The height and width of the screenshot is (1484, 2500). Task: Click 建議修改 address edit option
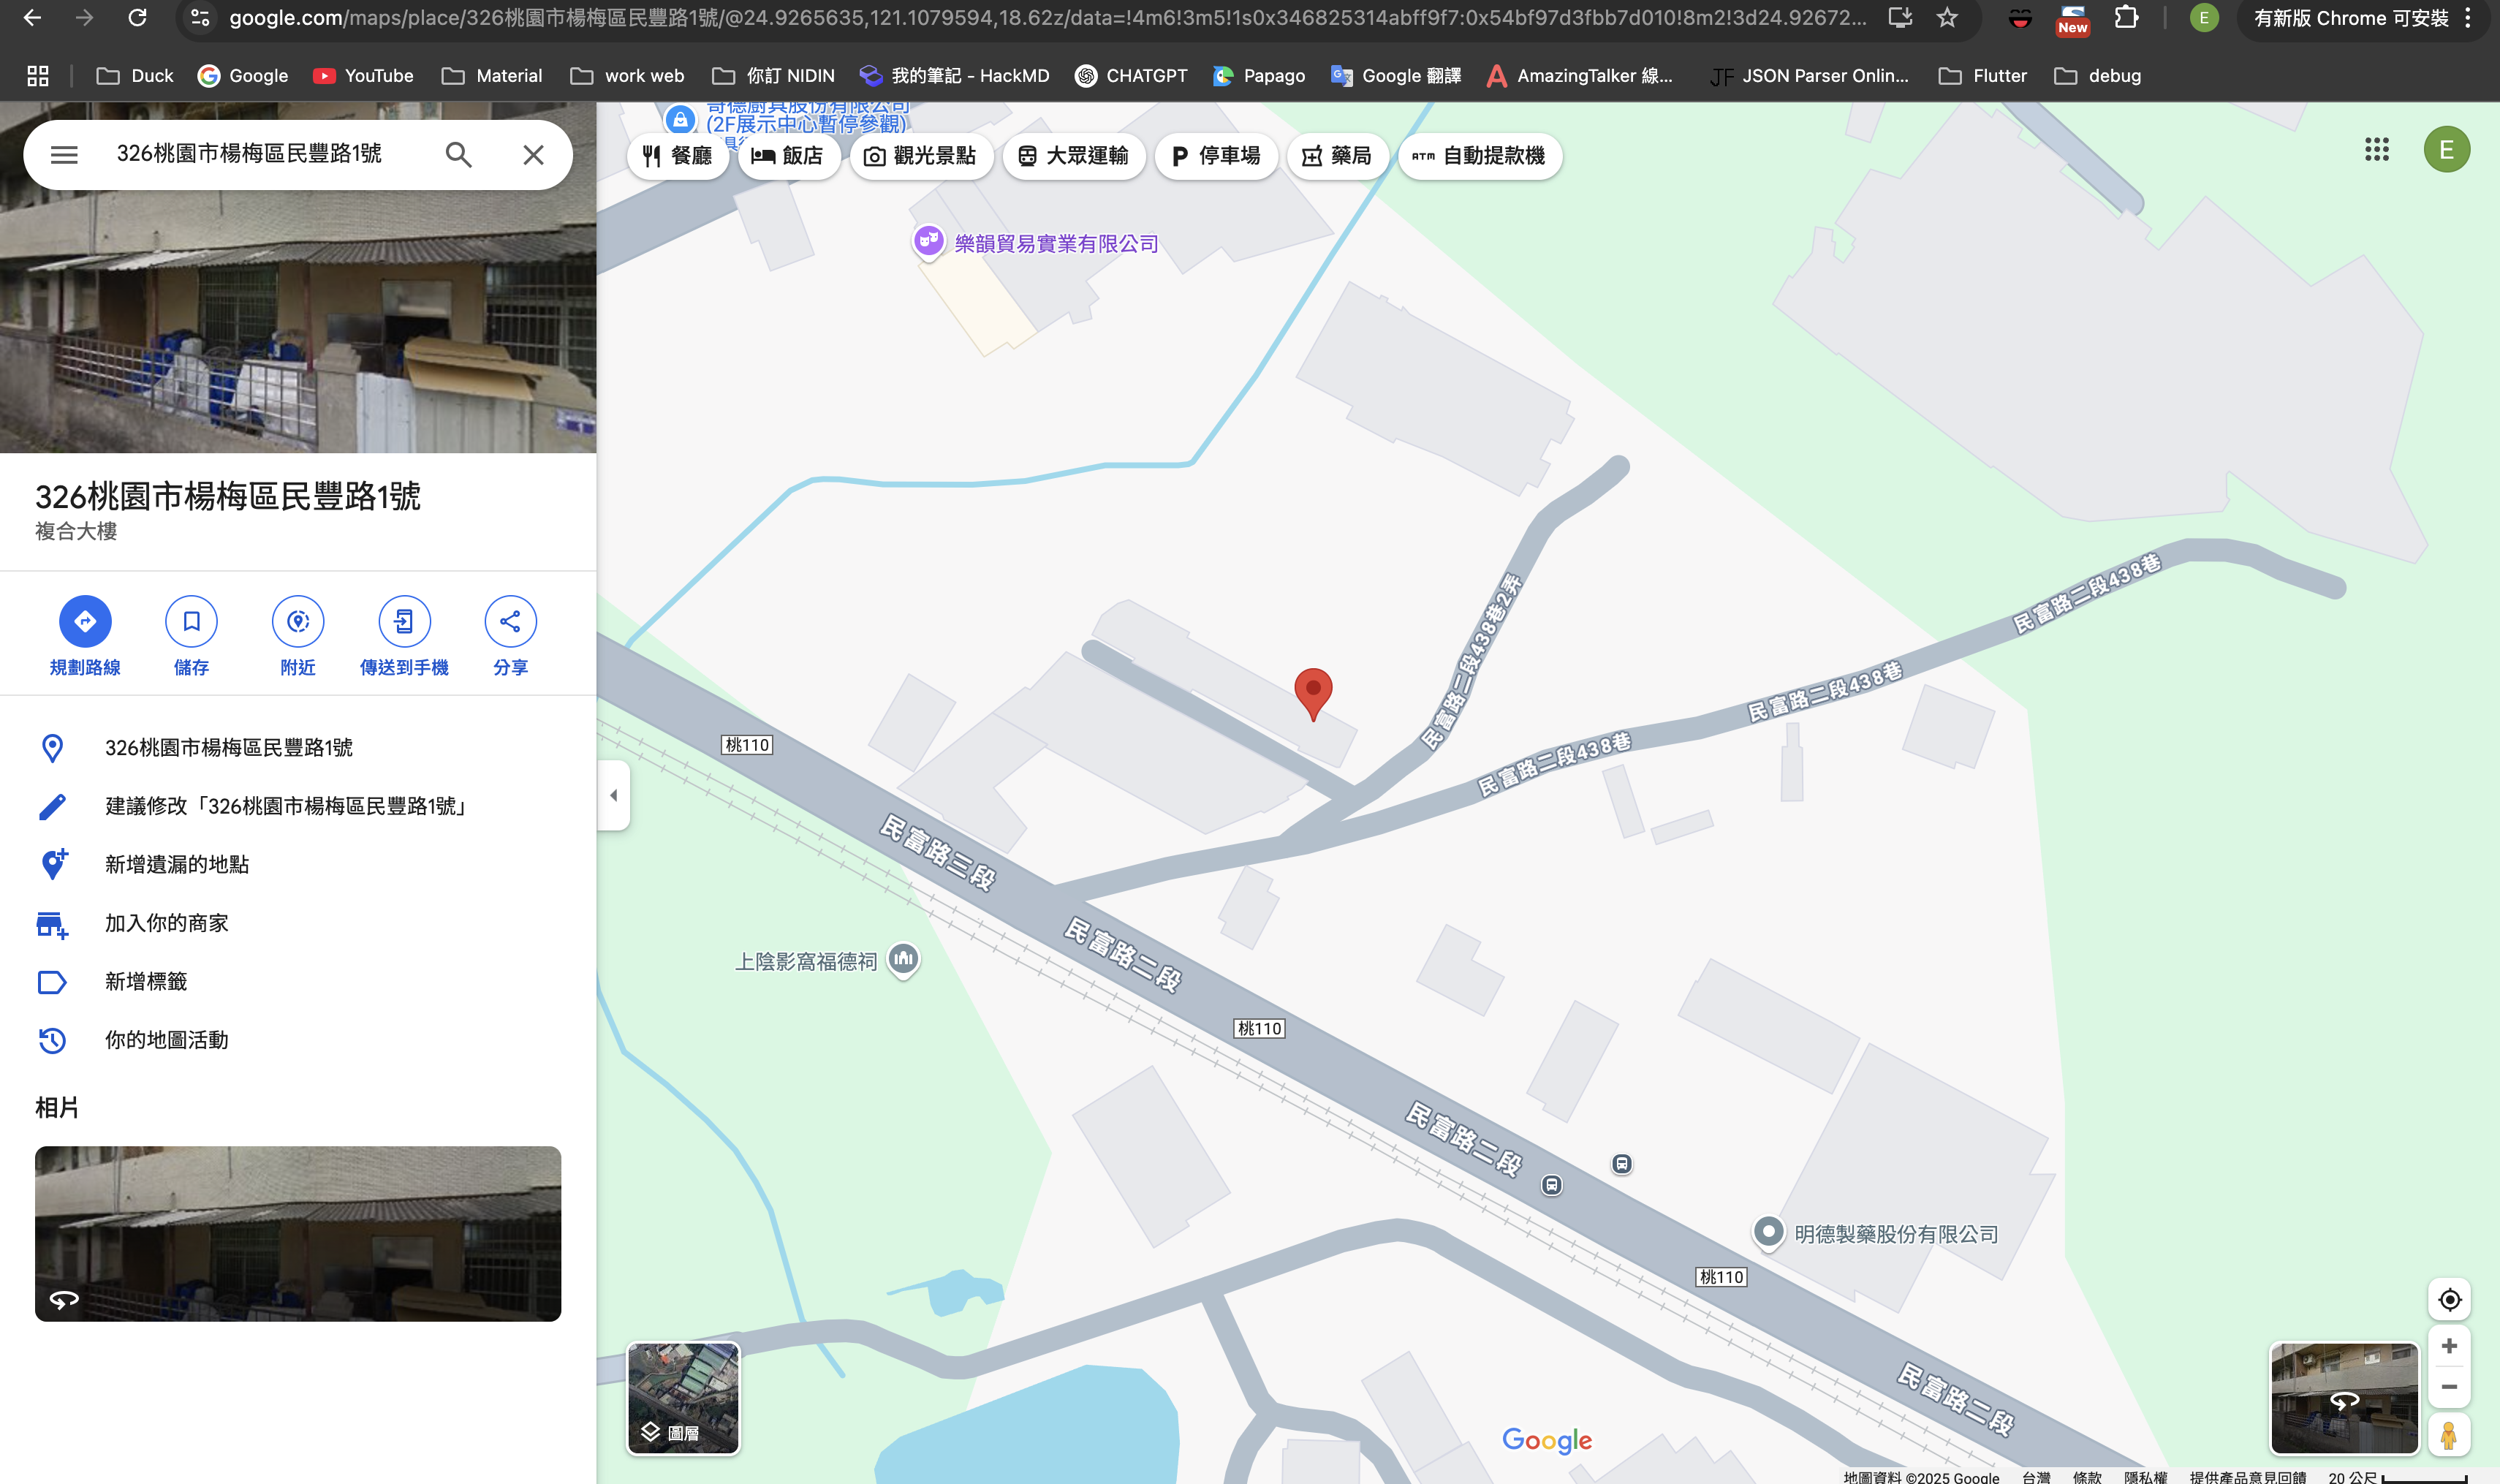285,806
